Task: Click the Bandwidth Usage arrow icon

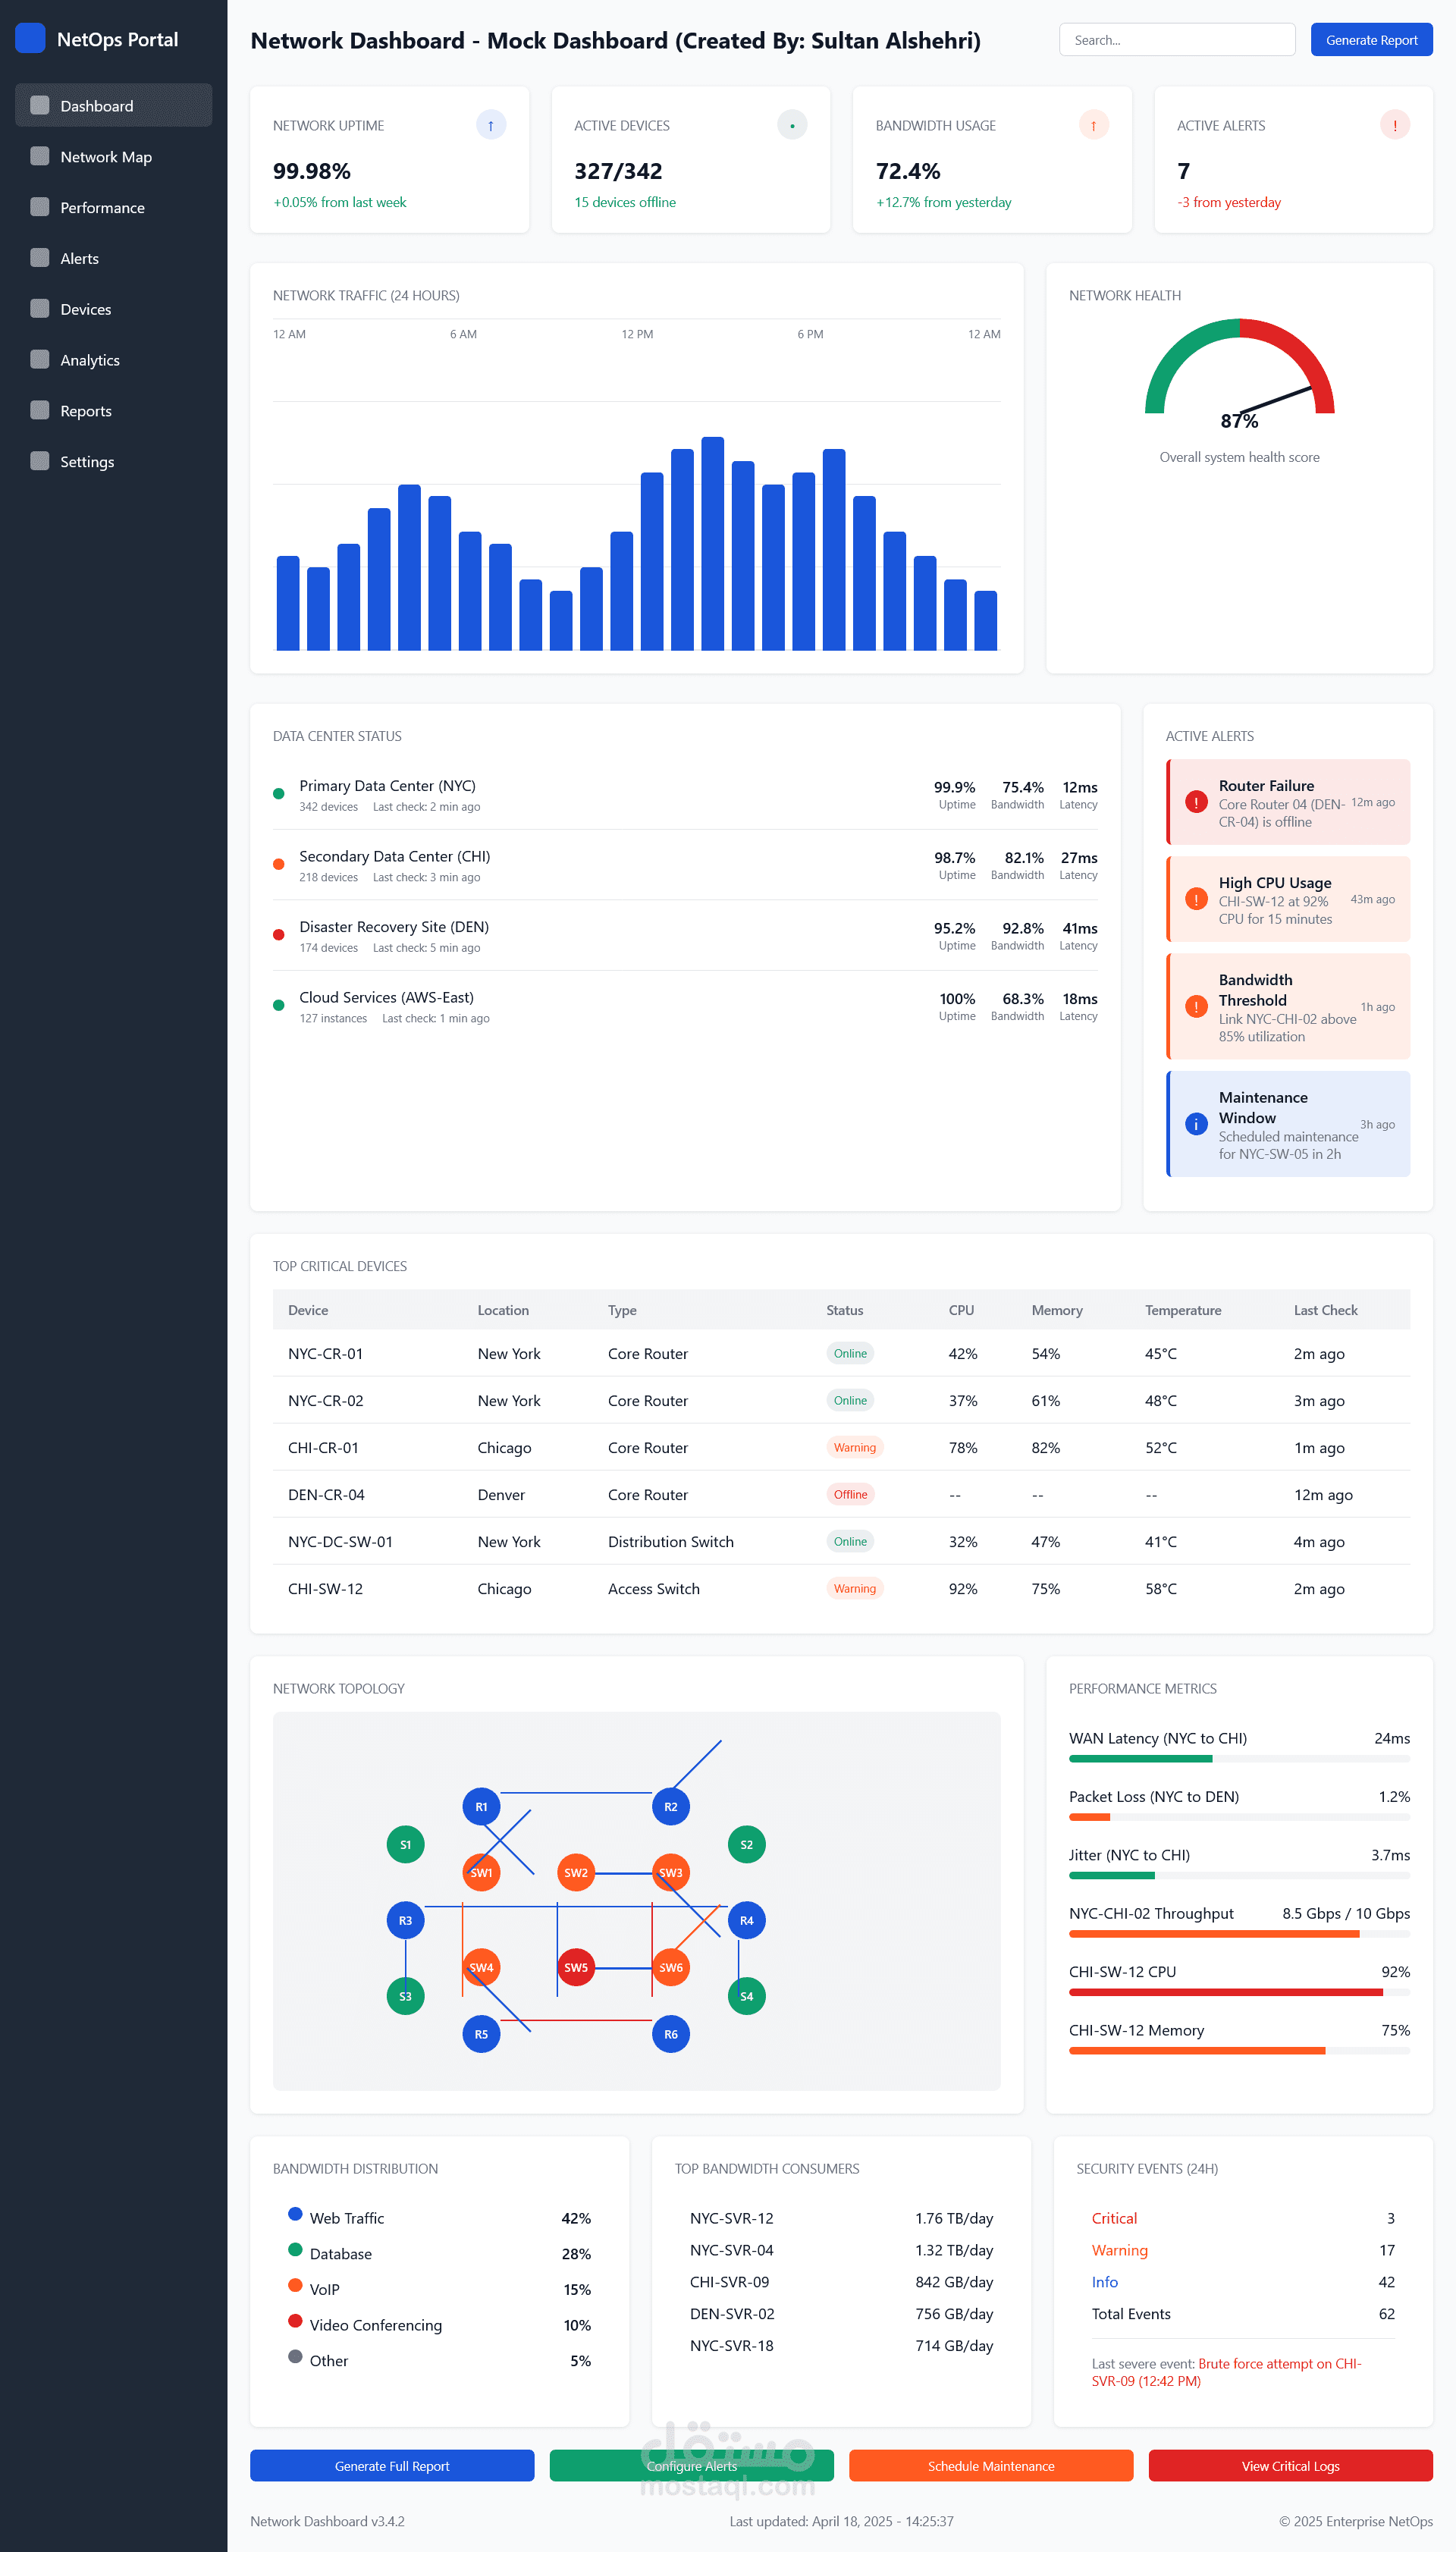Action: pyautogui.click(x=1093, y=125)
